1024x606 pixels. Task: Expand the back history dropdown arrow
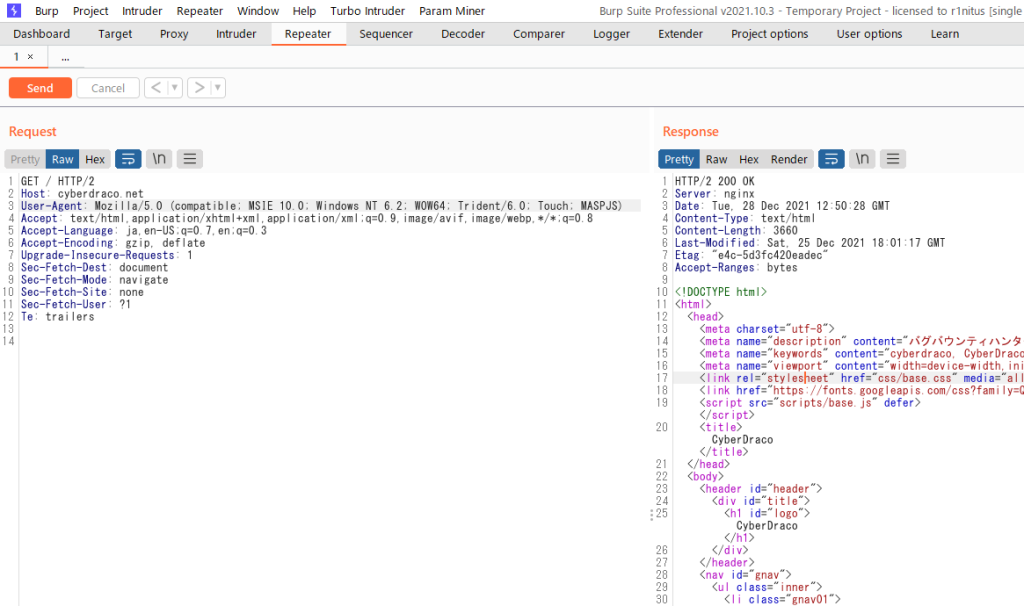click(175, 88)
